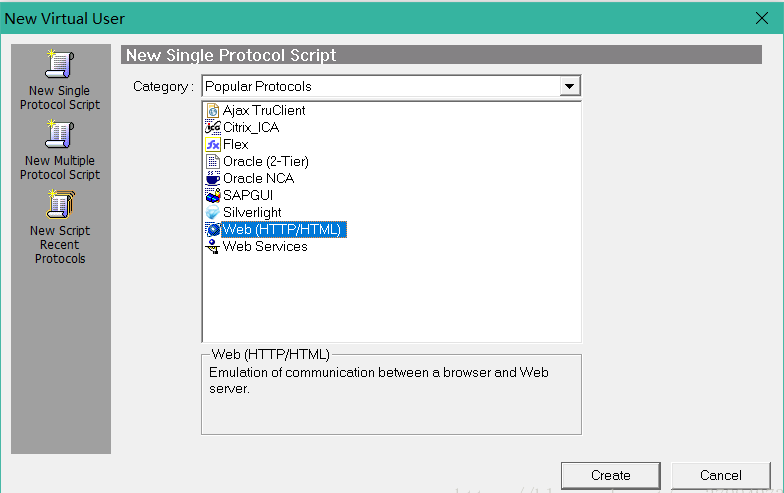784x493 pixels.
Task: Click the New Multiple Protocol Script icon
Action: click(x=60, y=134)
